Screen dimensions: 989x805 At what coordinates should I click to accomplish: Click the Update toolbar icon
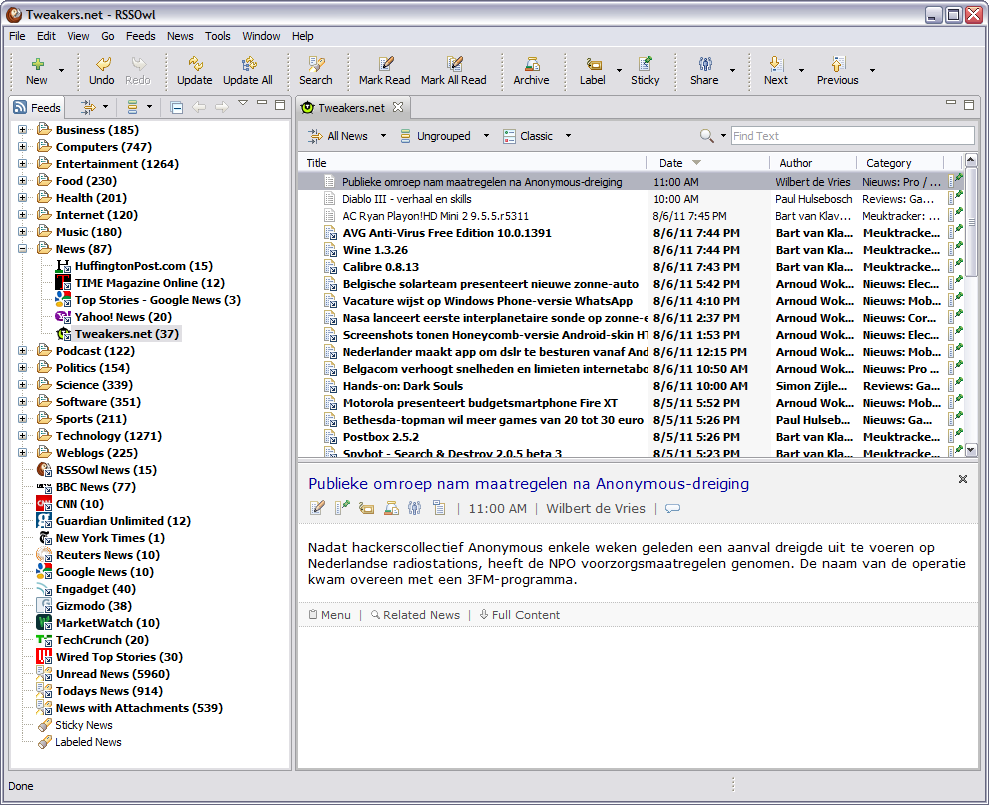(194, 70)
